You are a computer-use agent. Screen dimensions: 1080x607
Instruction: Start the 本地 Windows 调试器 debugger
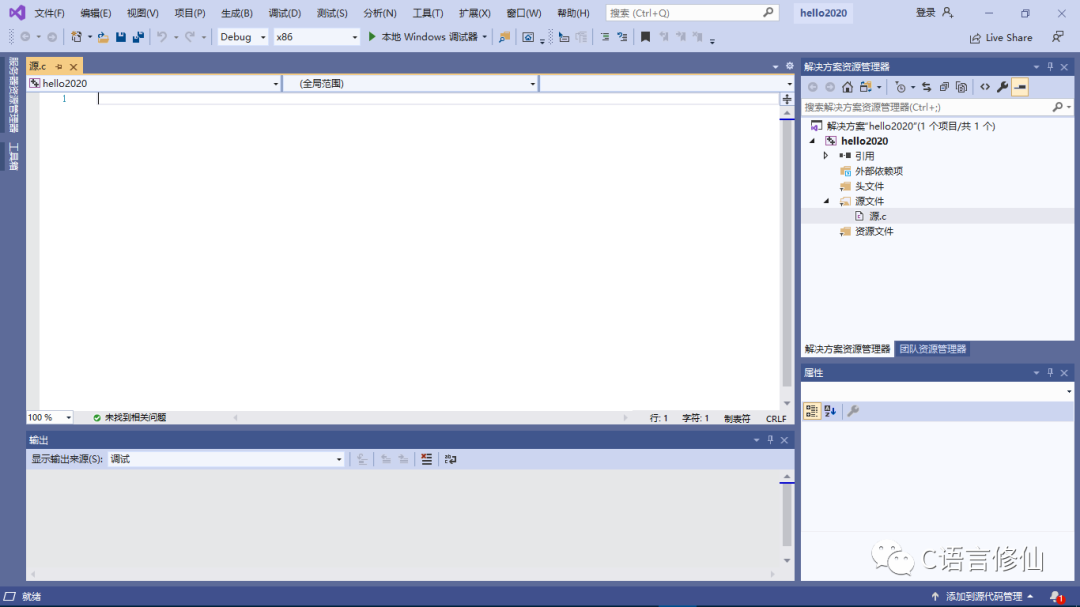422,37
